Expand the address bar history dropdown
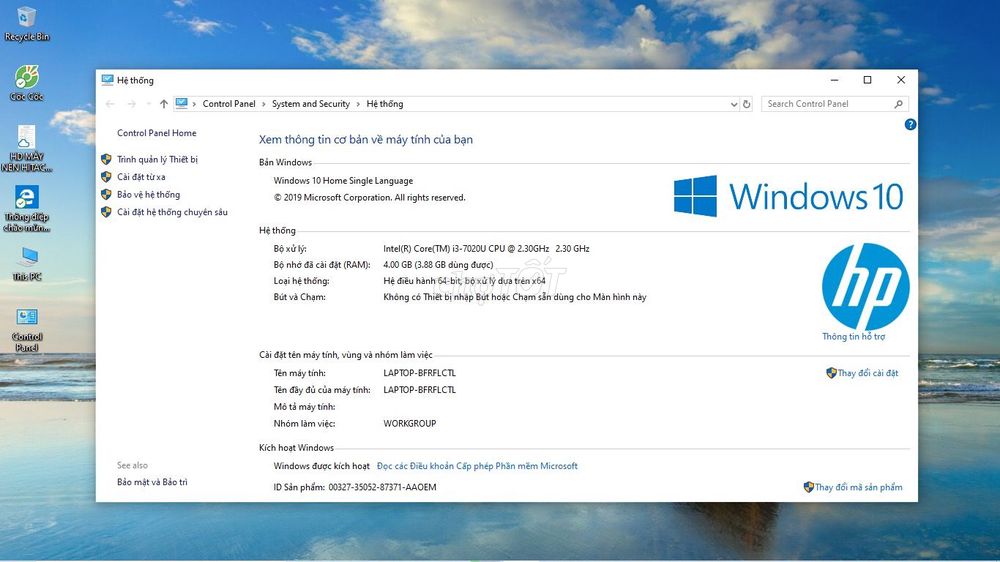This screenshot has height=562, width=1000. click(734, 104)
